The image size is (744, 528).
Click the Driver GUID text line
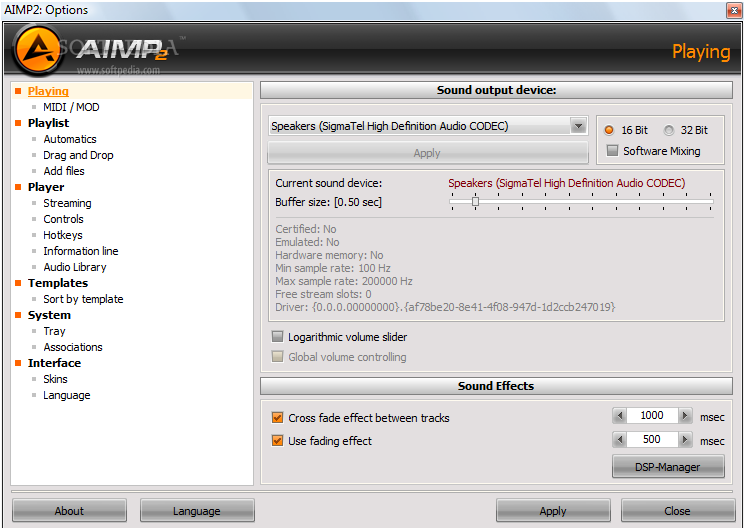[x=445, y=307]
